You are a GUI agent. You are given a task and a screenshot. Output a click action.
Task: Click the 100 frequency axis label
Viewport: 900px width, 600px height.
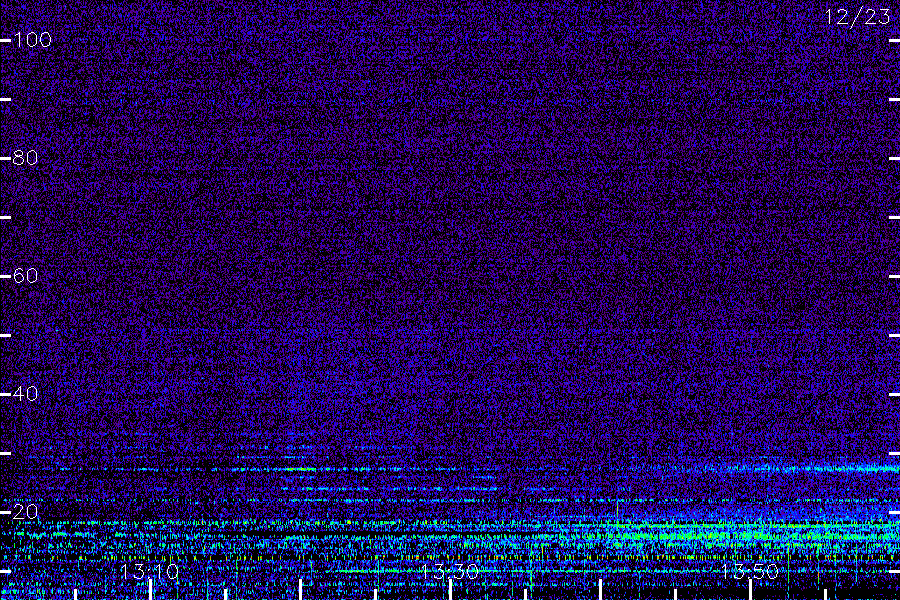(32, 40)
